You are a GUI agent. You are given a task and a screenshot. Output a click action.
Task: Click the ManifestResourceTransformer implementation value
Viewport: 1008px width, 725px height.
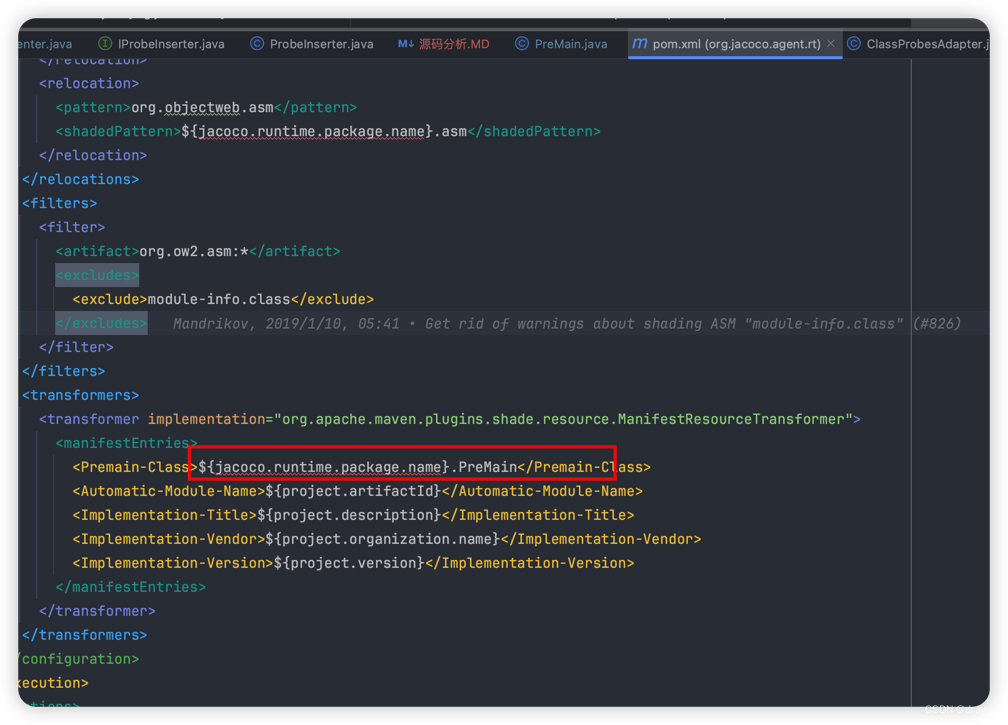[563, 419]
